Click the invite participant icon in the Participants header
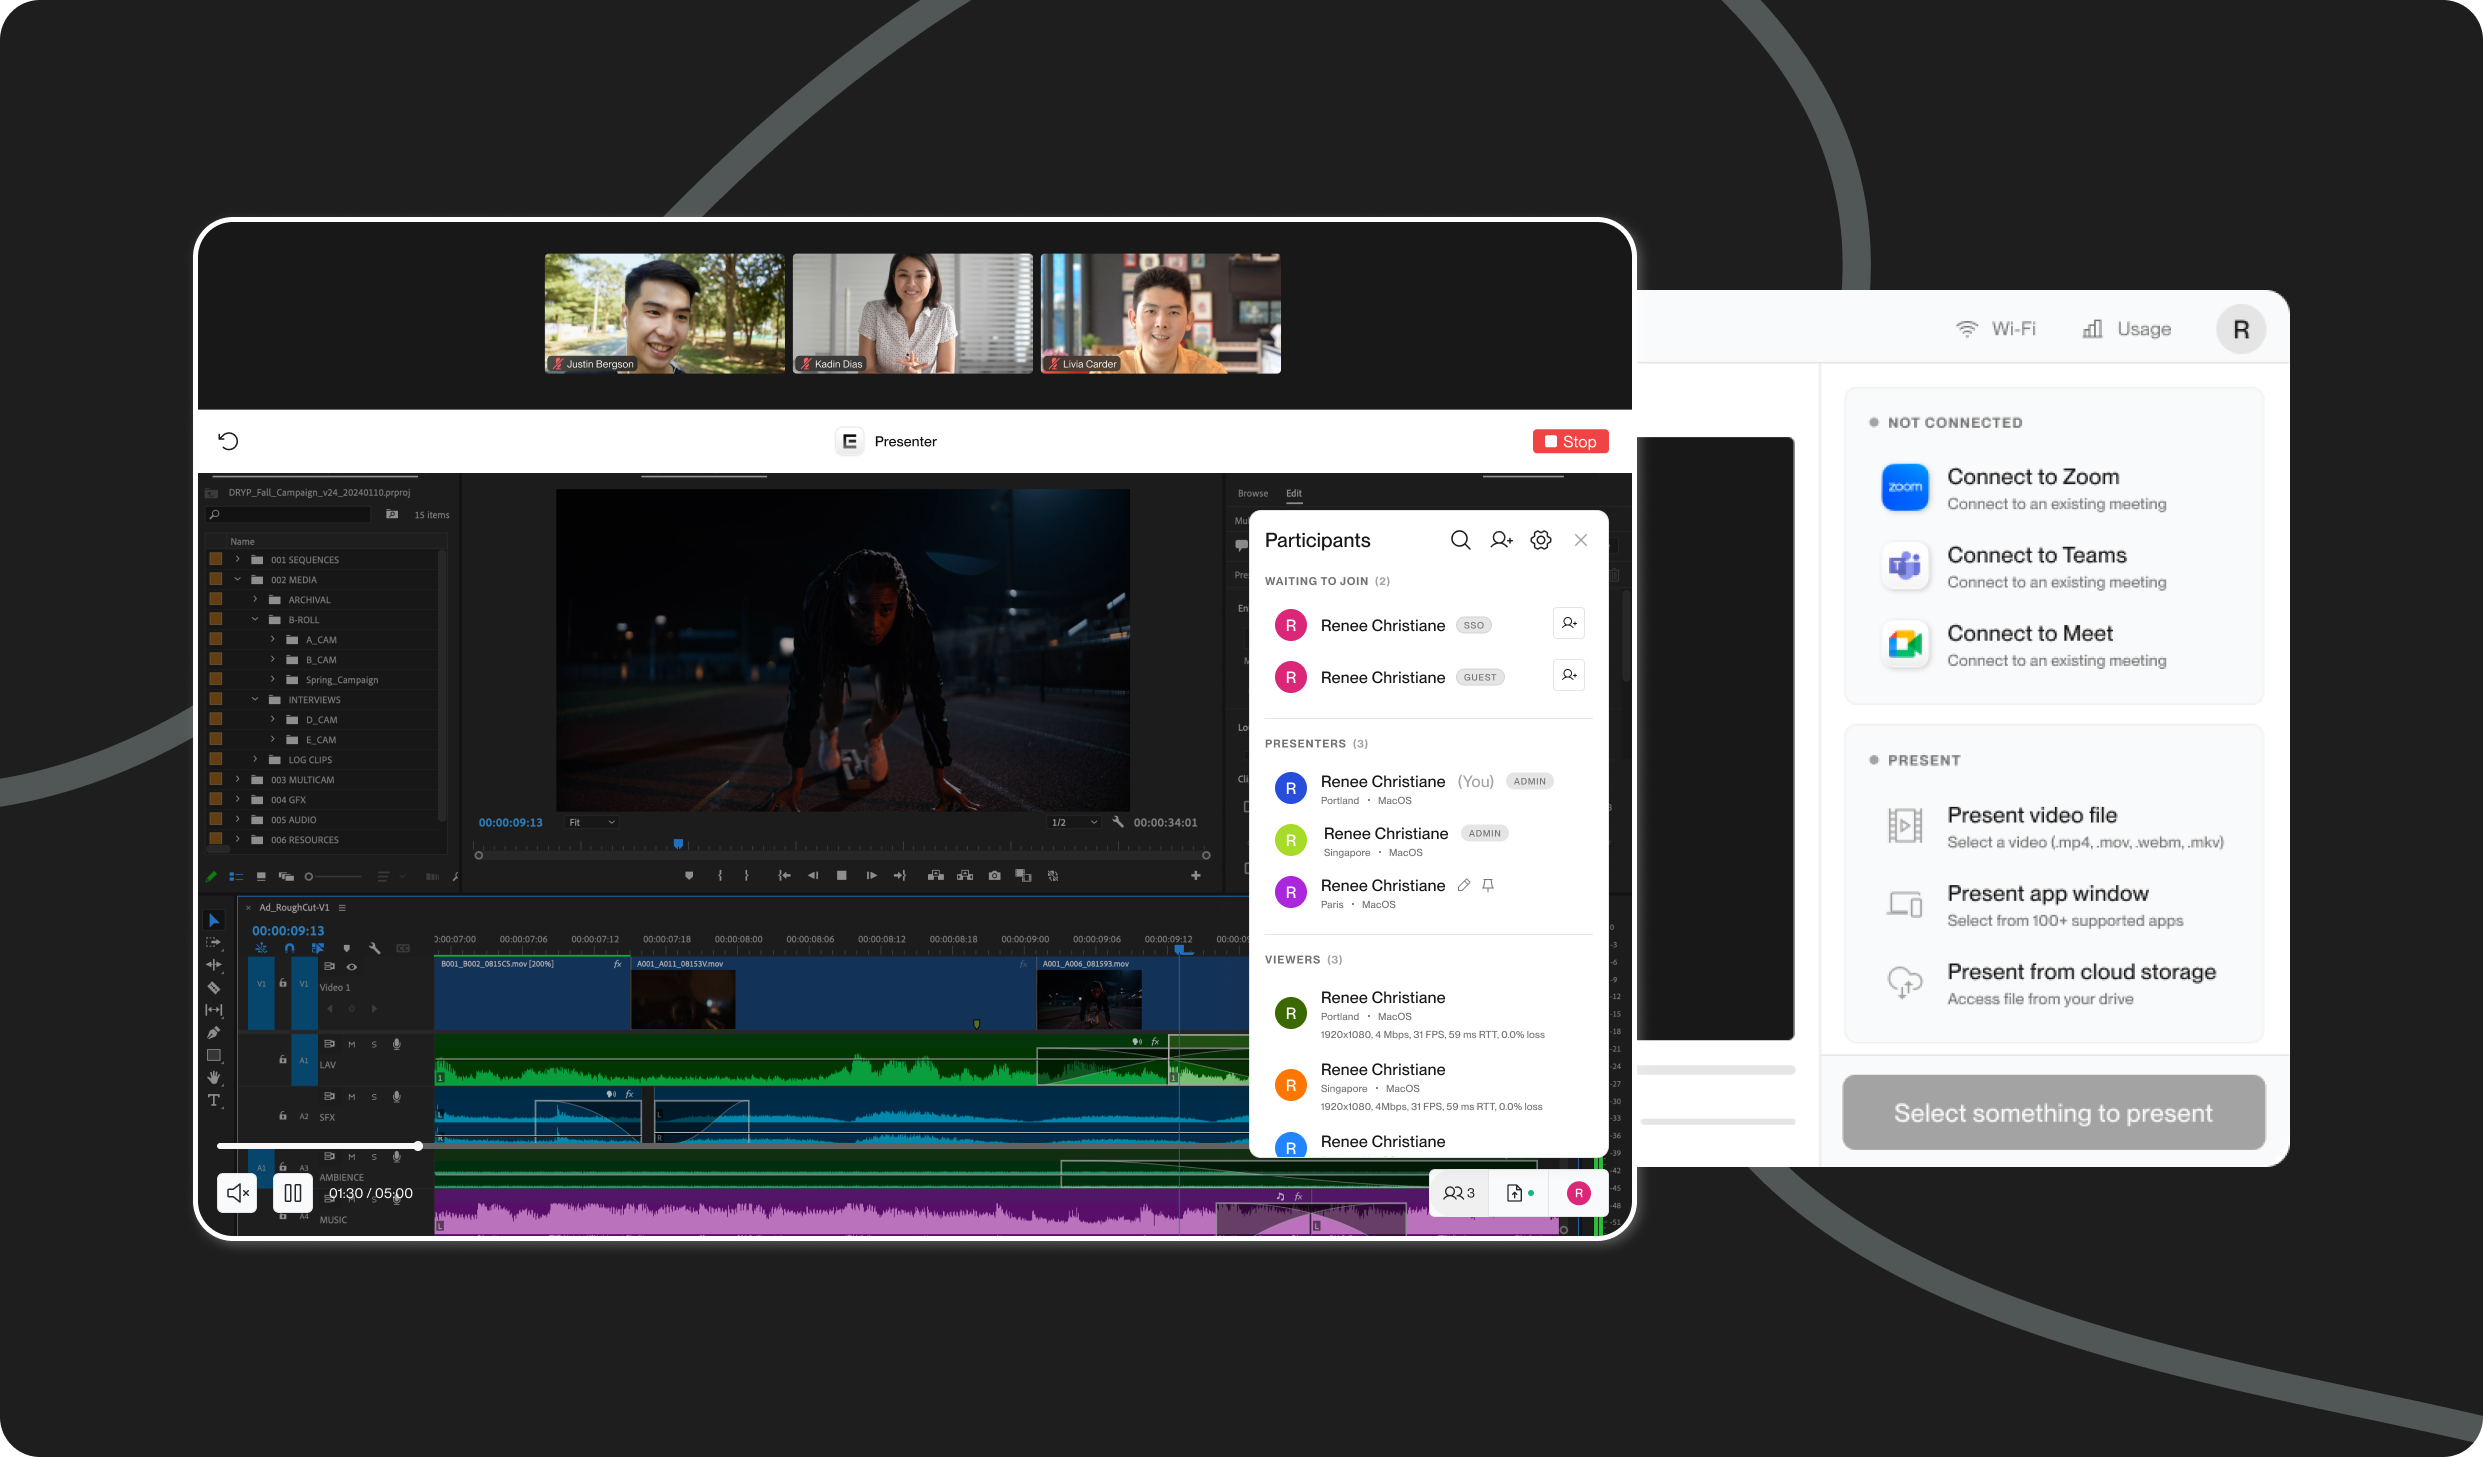The image size is (2483, 1457). (1501, 540)
